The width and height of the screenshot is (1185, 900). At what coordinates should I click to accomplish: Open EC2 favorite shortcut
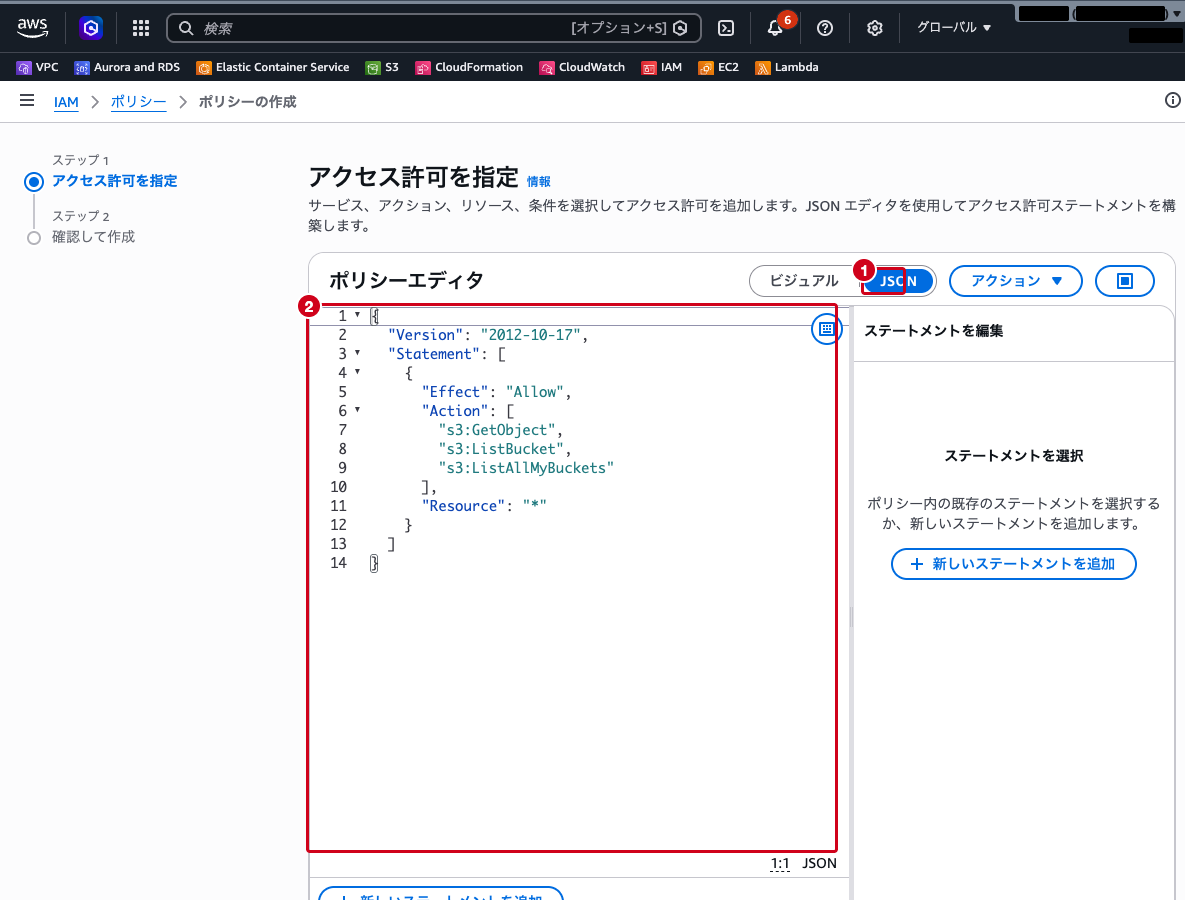718,67
